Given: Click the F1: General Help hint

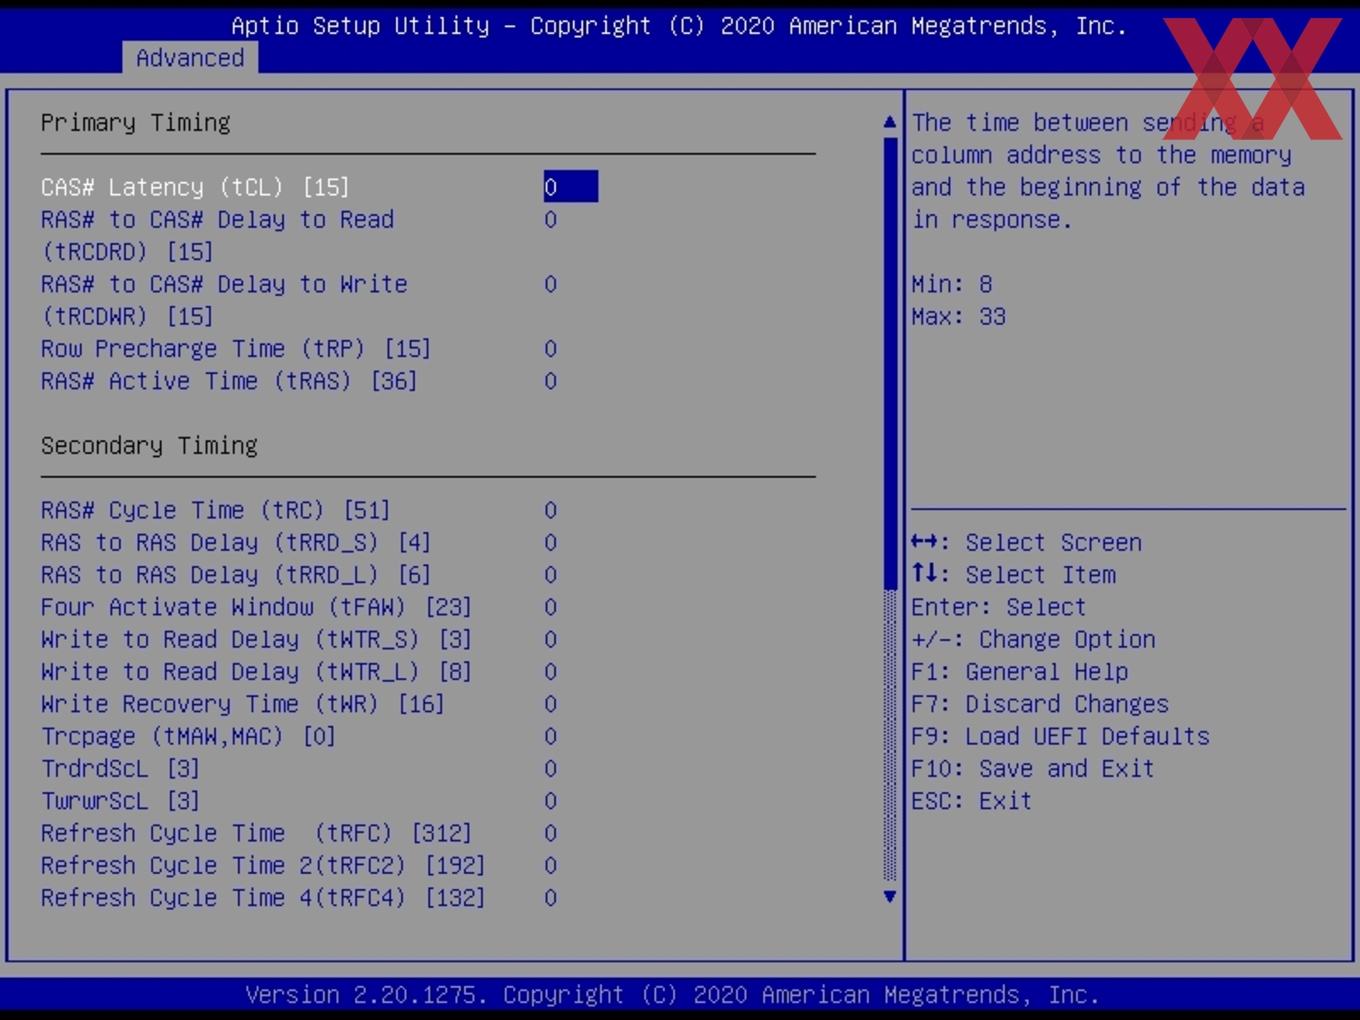Looking at the screenshot, I should (1019, 672).
